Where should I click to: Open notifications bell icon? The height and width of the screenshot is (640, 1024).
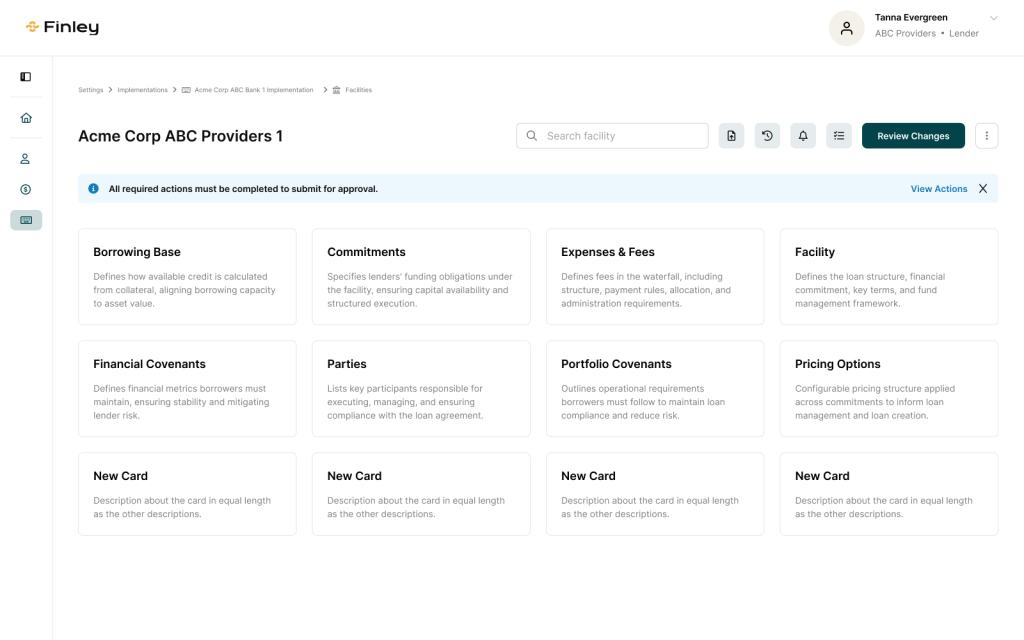tap(803, 136)
